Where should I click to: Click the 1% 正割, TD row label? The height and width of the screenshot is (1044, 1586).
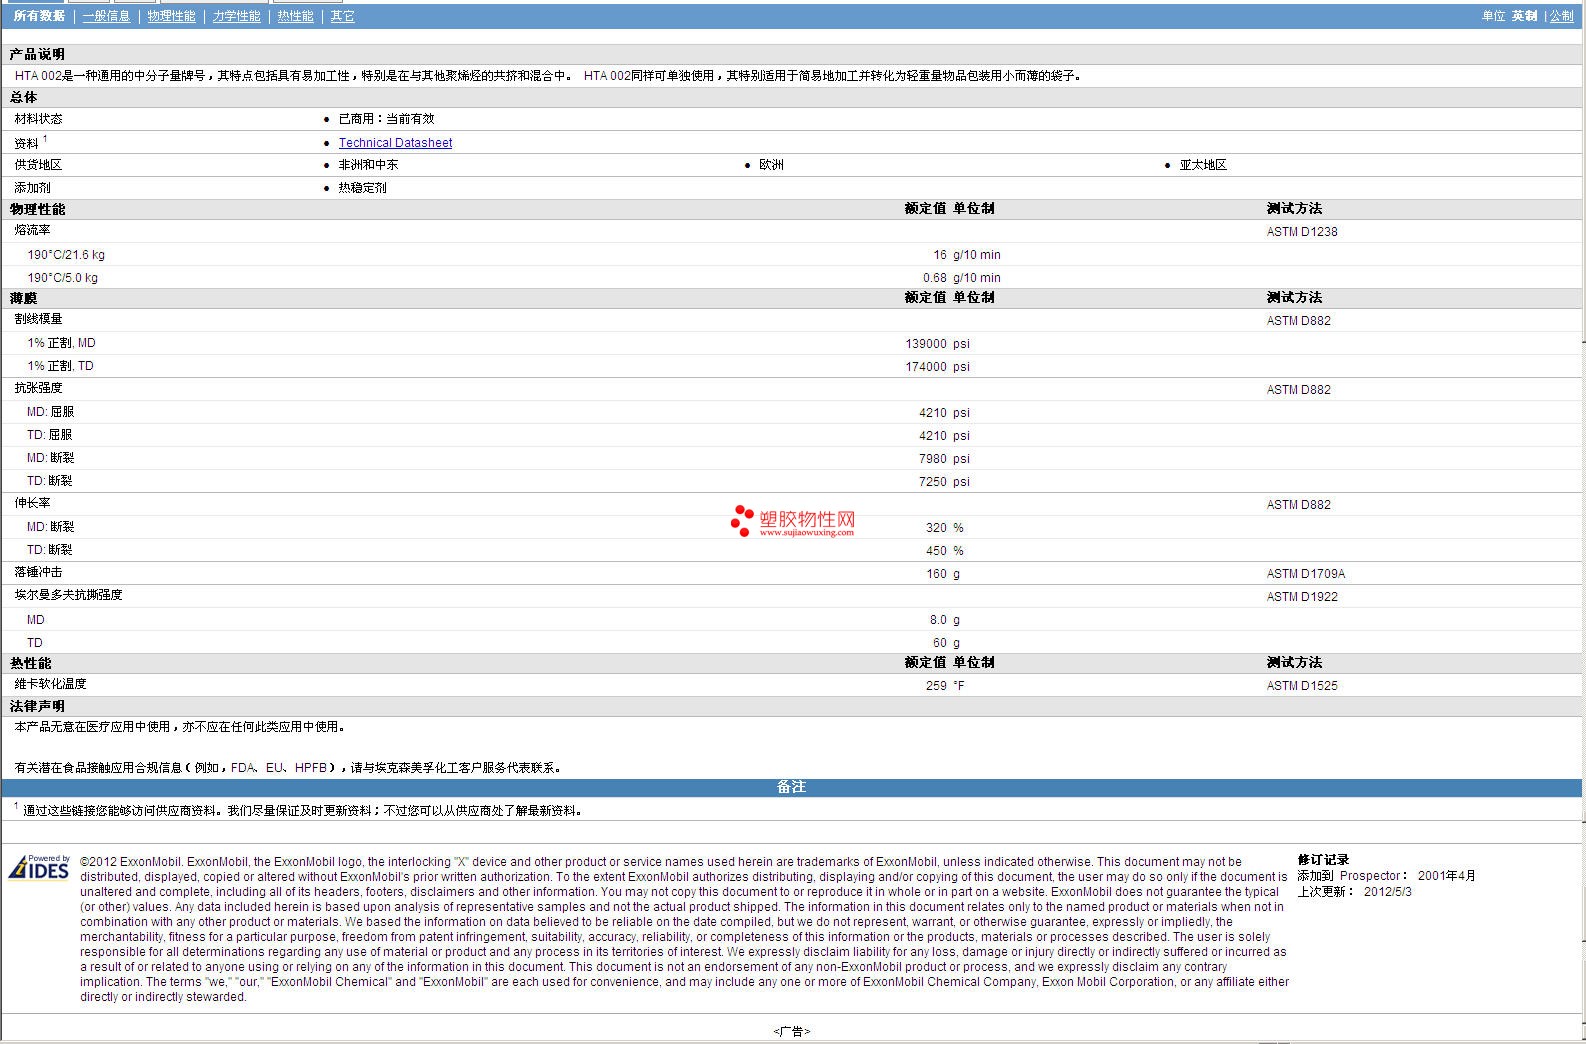(x=60, y=366)
